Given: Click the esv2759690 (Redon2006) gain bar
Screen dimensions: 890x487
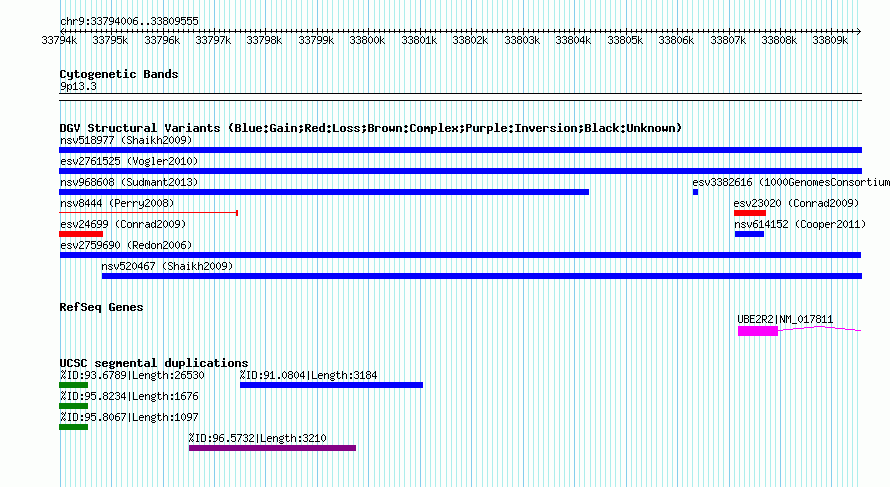Looking at the screenshot, I should click(460, 255).
